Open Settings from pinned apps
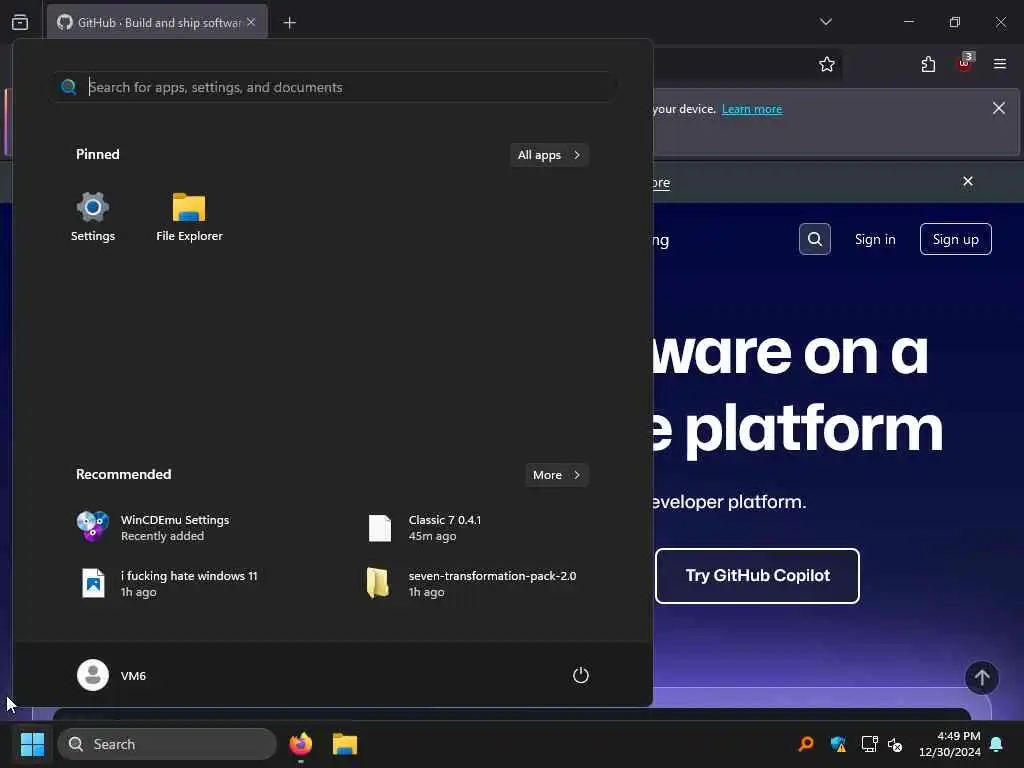The width and height of the screenshot is (1024, 768). click(x=93, y=217)
